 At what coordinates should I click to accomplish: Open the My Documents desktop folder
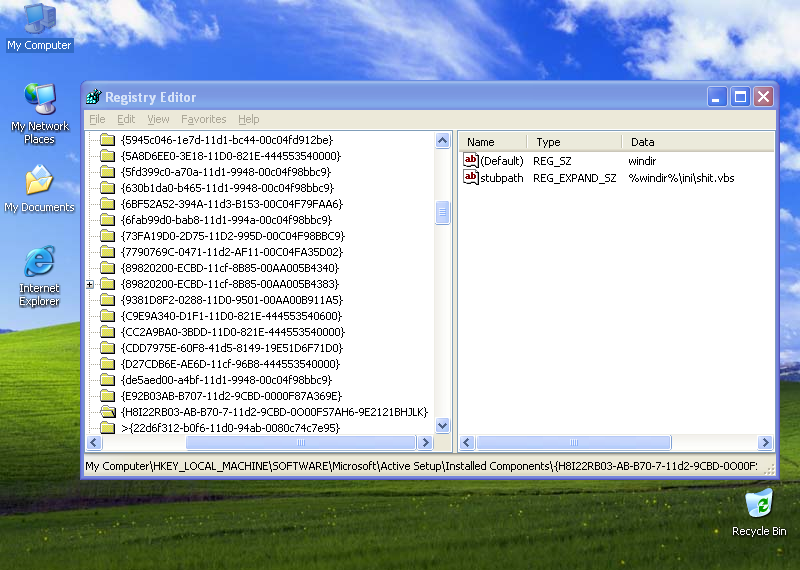coord(39,182)
